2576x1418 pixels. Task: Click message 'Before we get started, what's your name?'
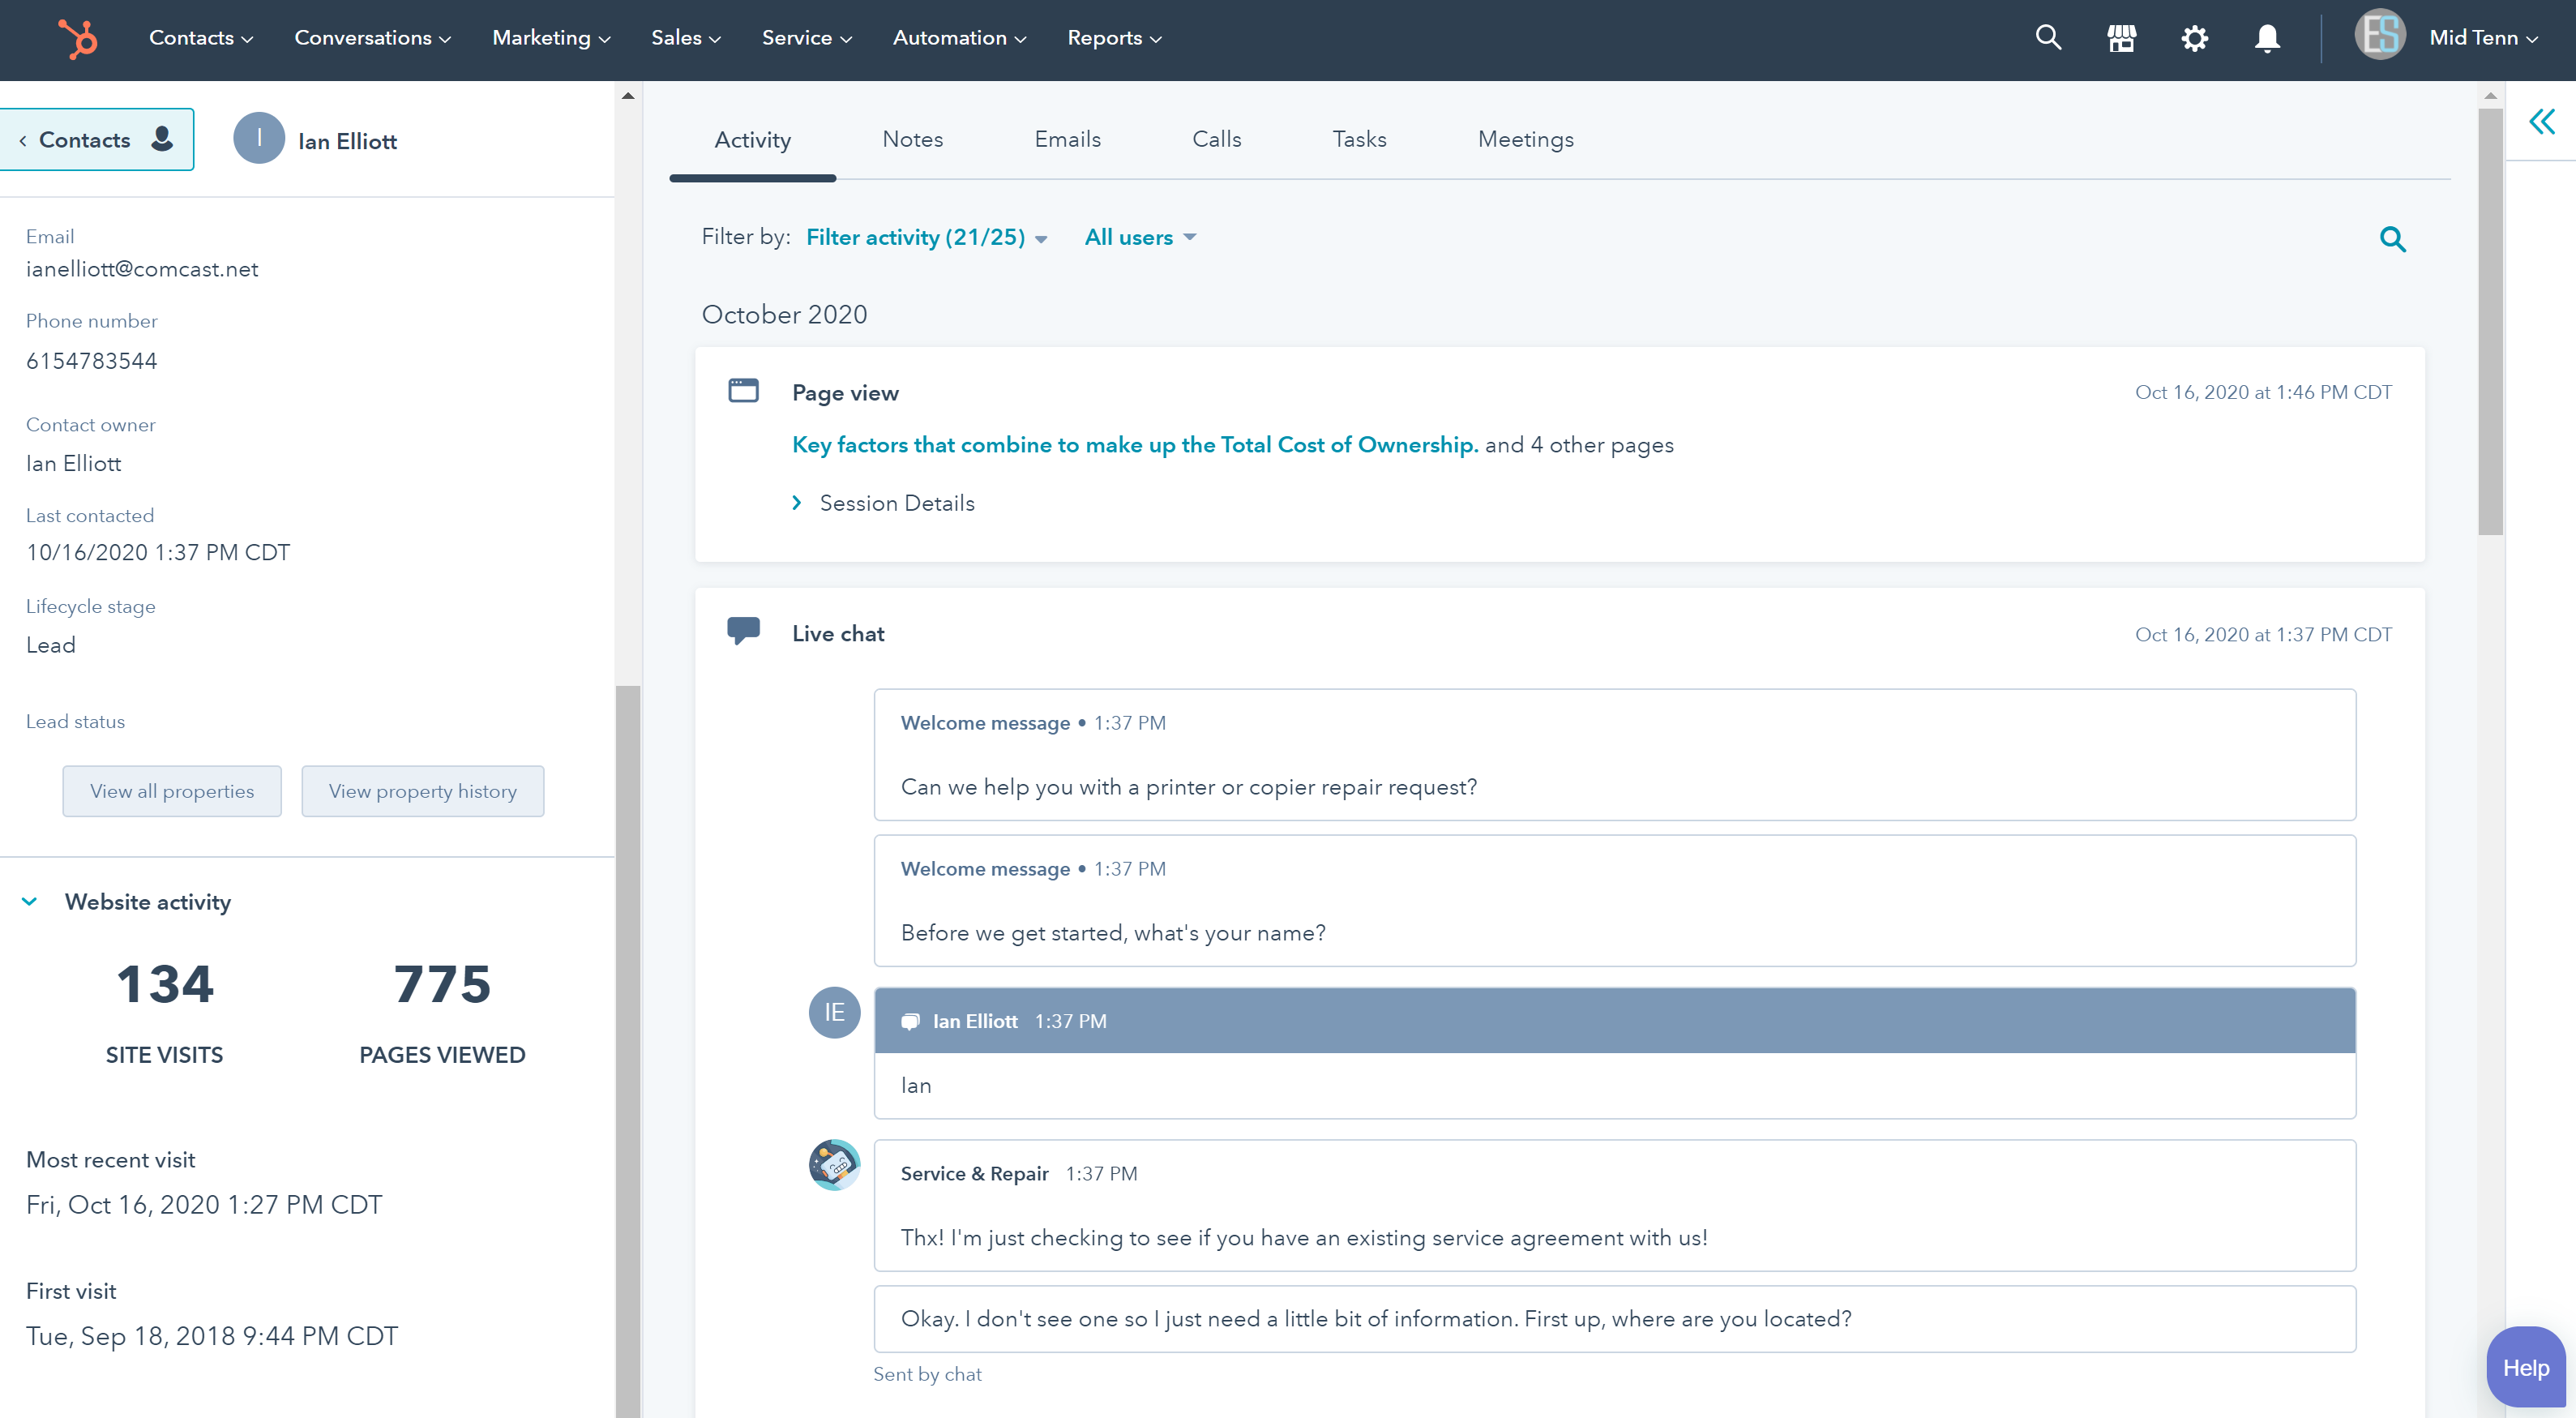tap(1614, 901)
